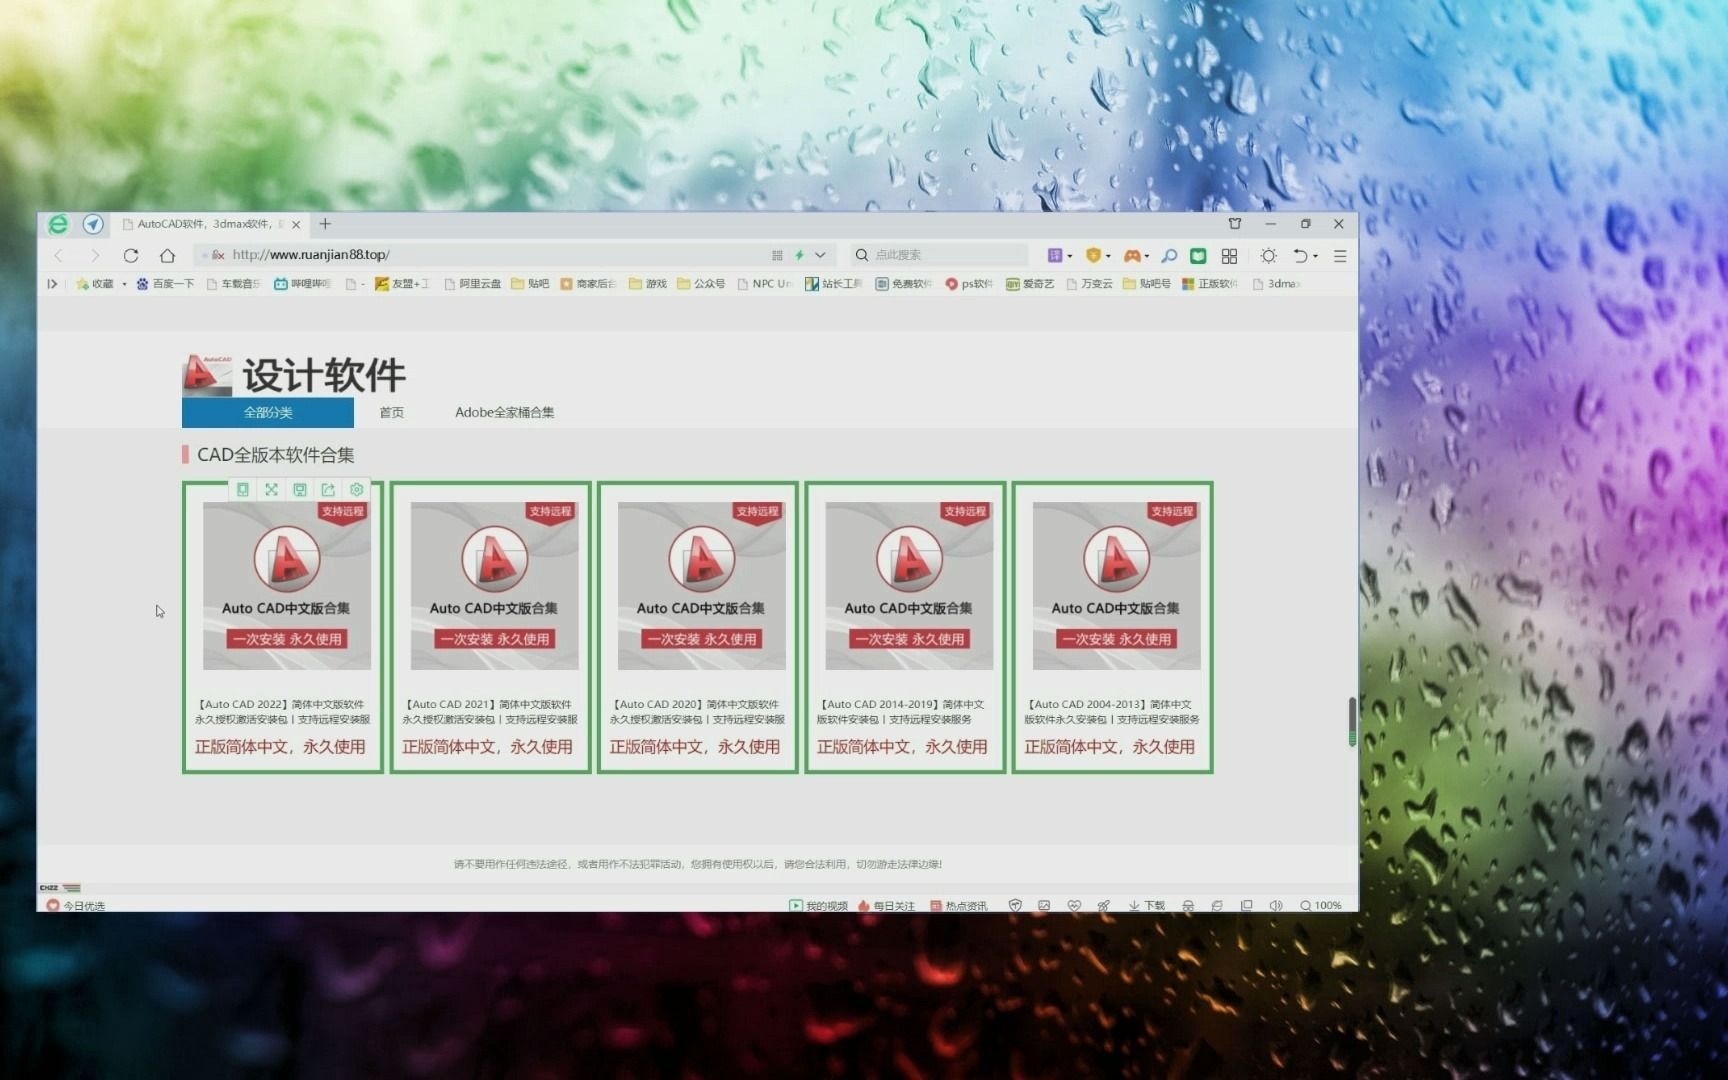
Task: Open the 爱奇艺 bookmark
Action: point(1030,284)
